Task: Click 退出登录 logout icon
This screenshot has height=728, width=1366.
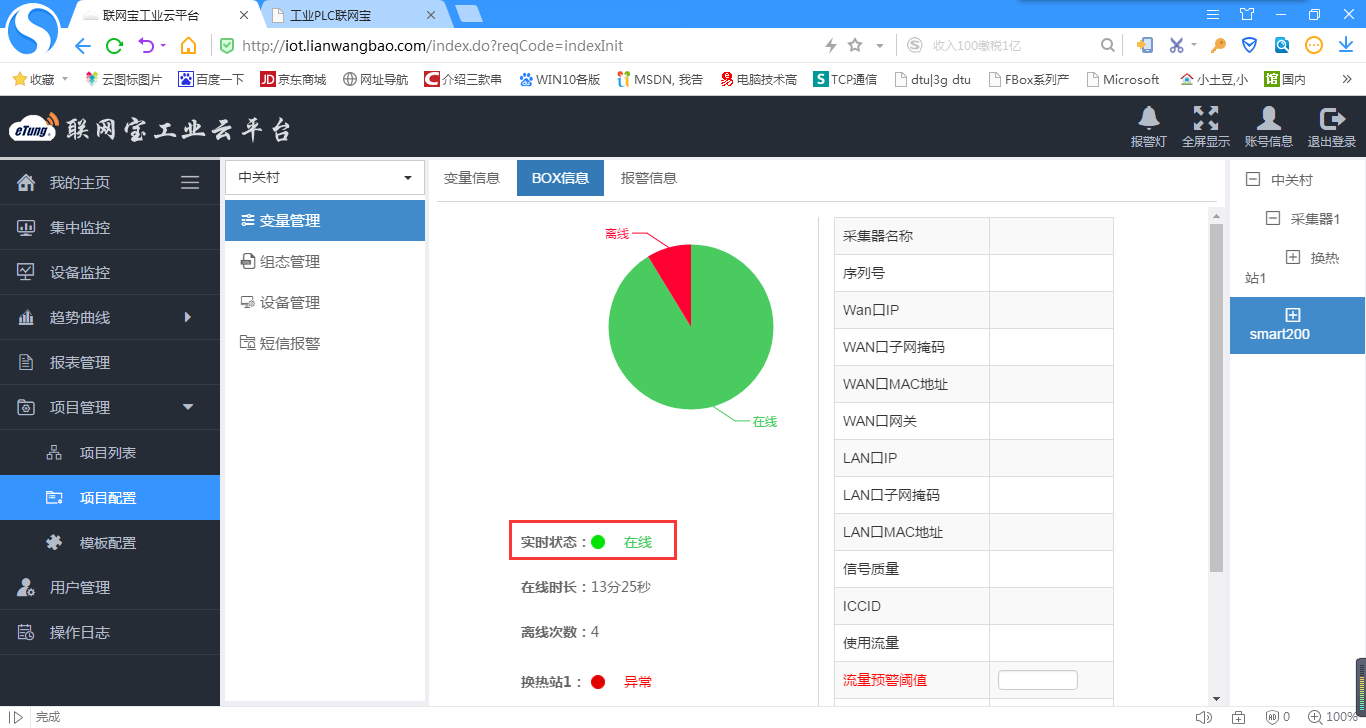Action: pos(1332,117)
